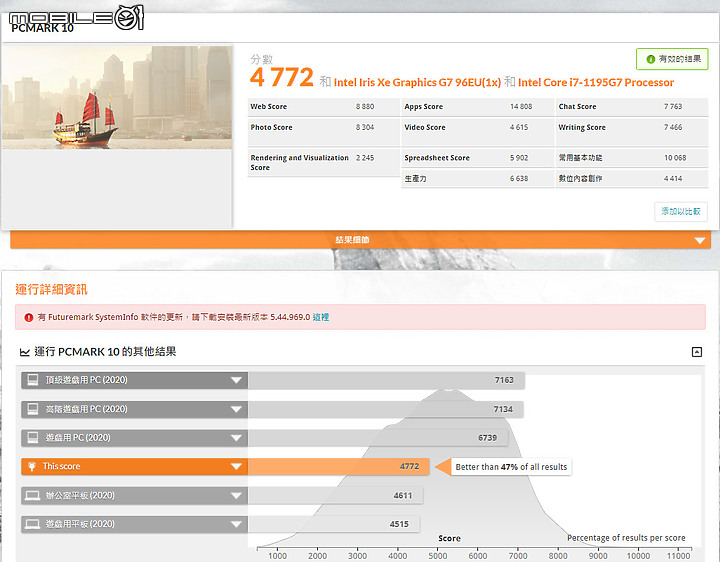The width and height of the screenshot is (720, 562).
Task: Expand the dropdown arrow in the 4611 row
Action: tap(236, 495)
